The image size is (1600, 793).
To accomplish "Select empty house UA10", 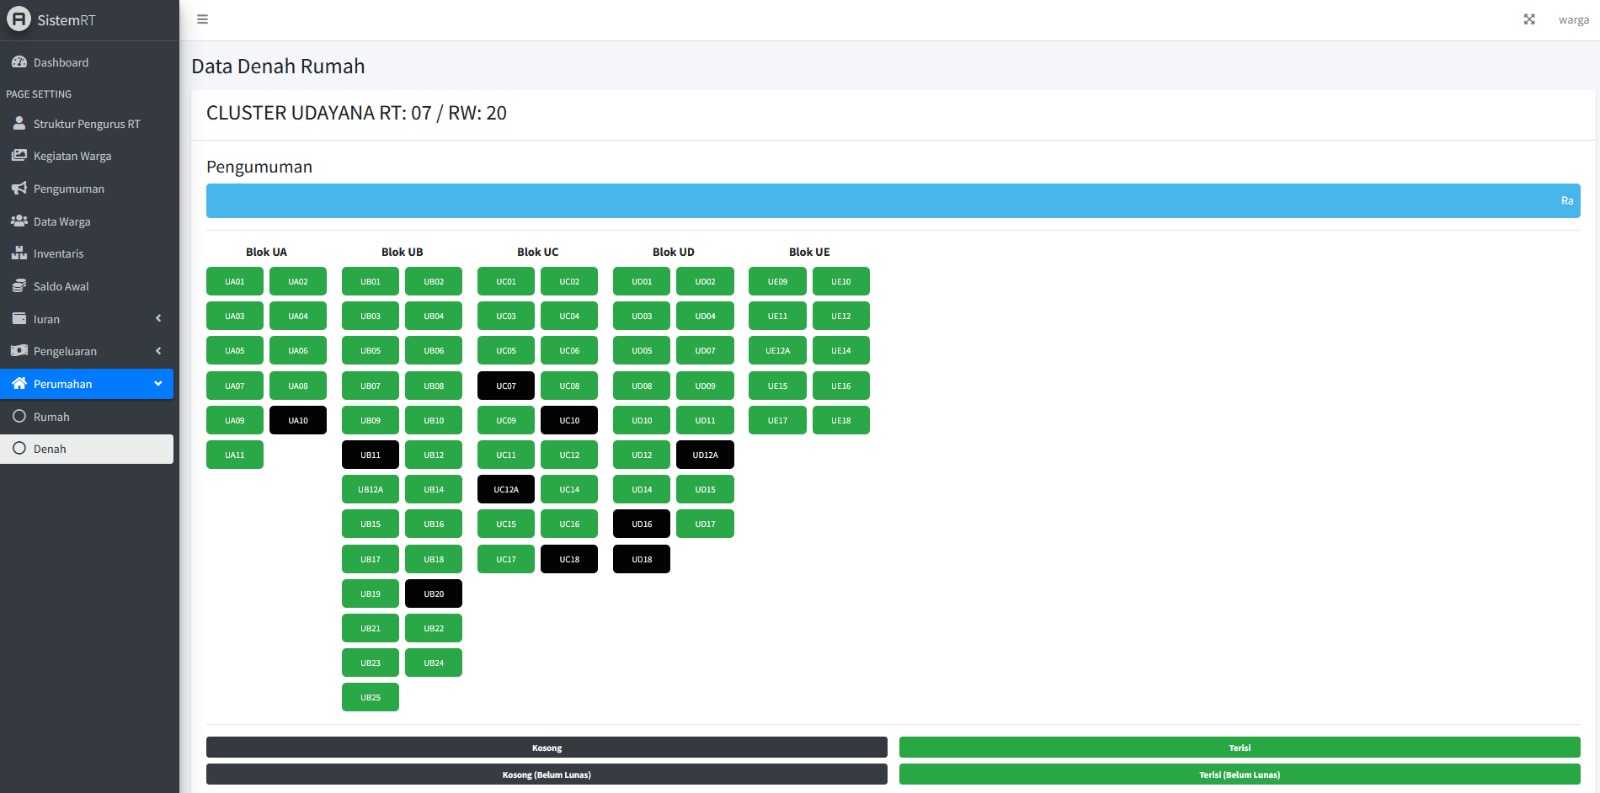I will 298,420.
